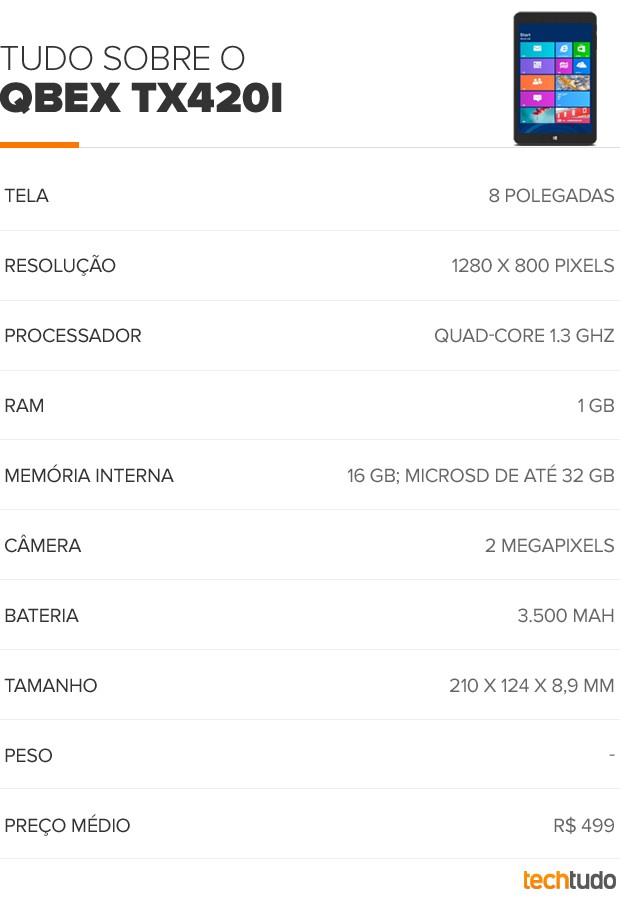Click the 3.500 MAH battery value
620x899 pixels.
pos(566,615)
